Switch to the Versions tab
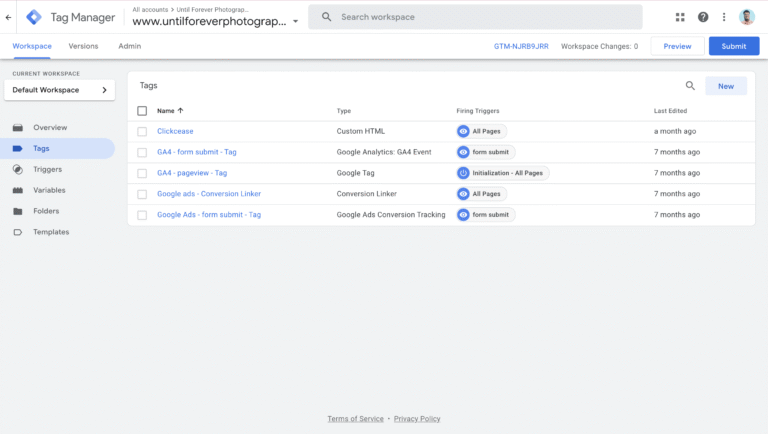 [x=83, y=46]
